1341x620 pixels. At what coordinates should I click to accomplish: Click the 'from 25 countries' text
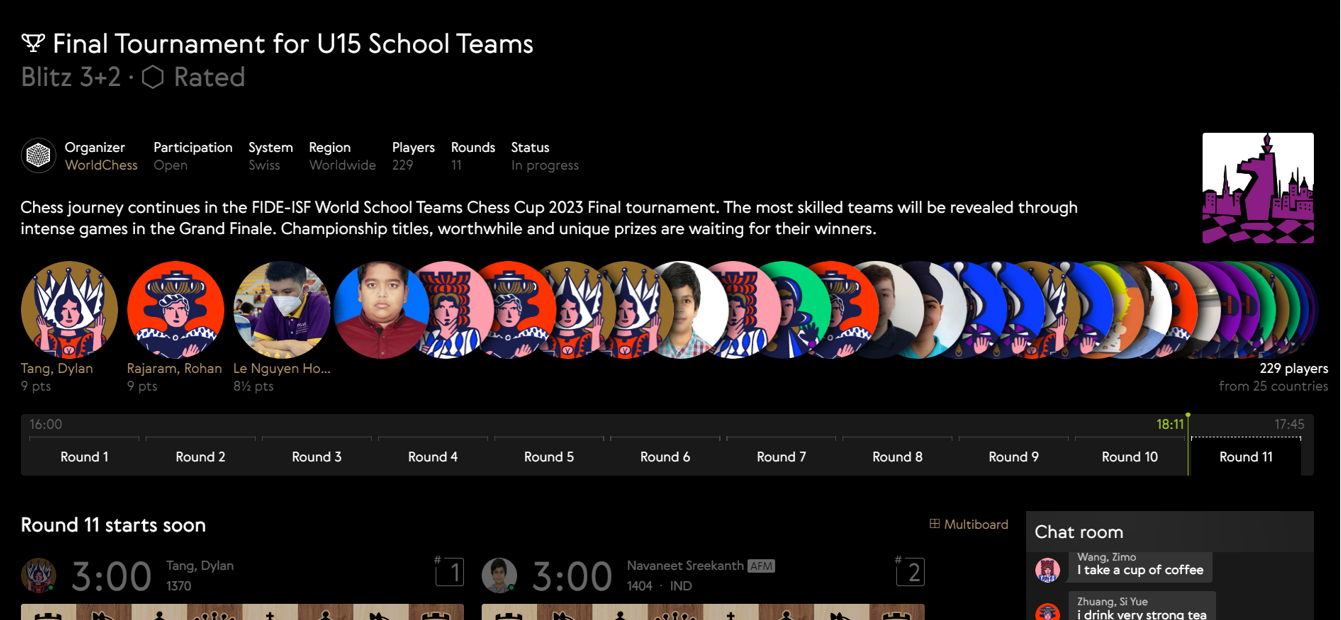(1274, 386)
